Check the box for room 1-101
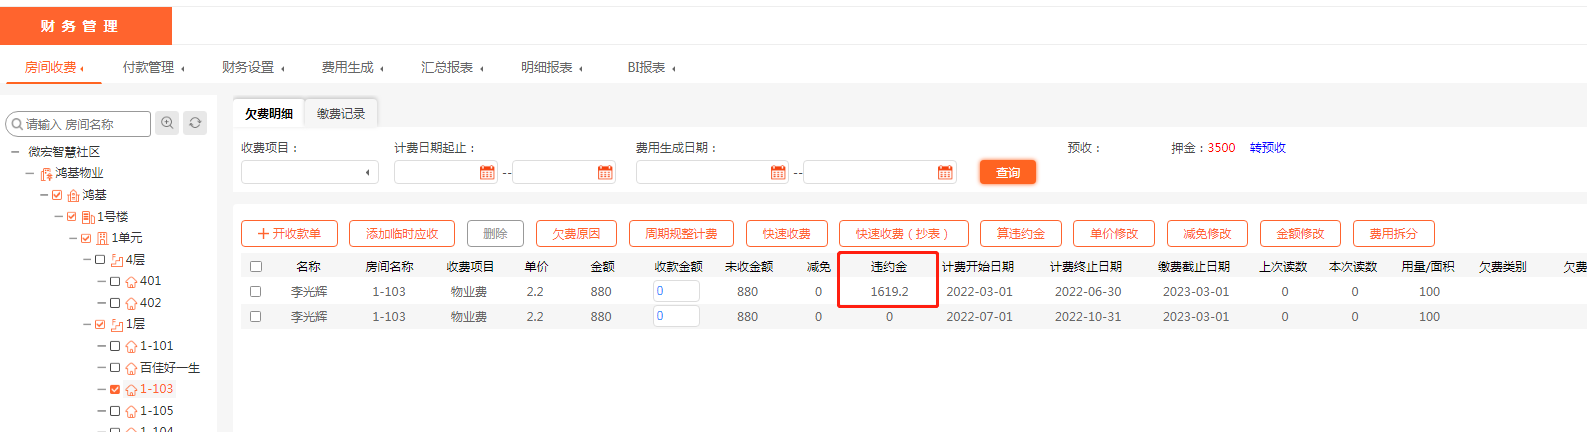 pyautogui.click(x=115, y=346)
